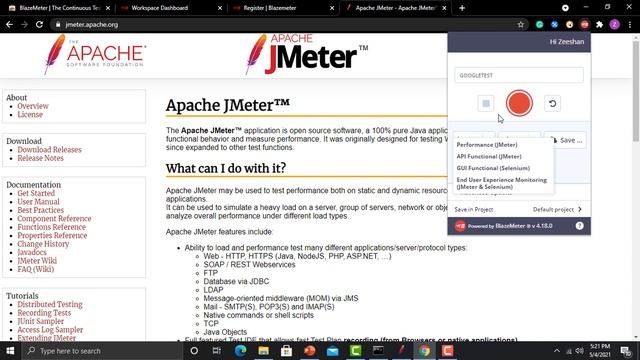Screen dimensions: 640x360
Task: Click the blue extension icon in toolbar
Action: click(x=554, y=24)
